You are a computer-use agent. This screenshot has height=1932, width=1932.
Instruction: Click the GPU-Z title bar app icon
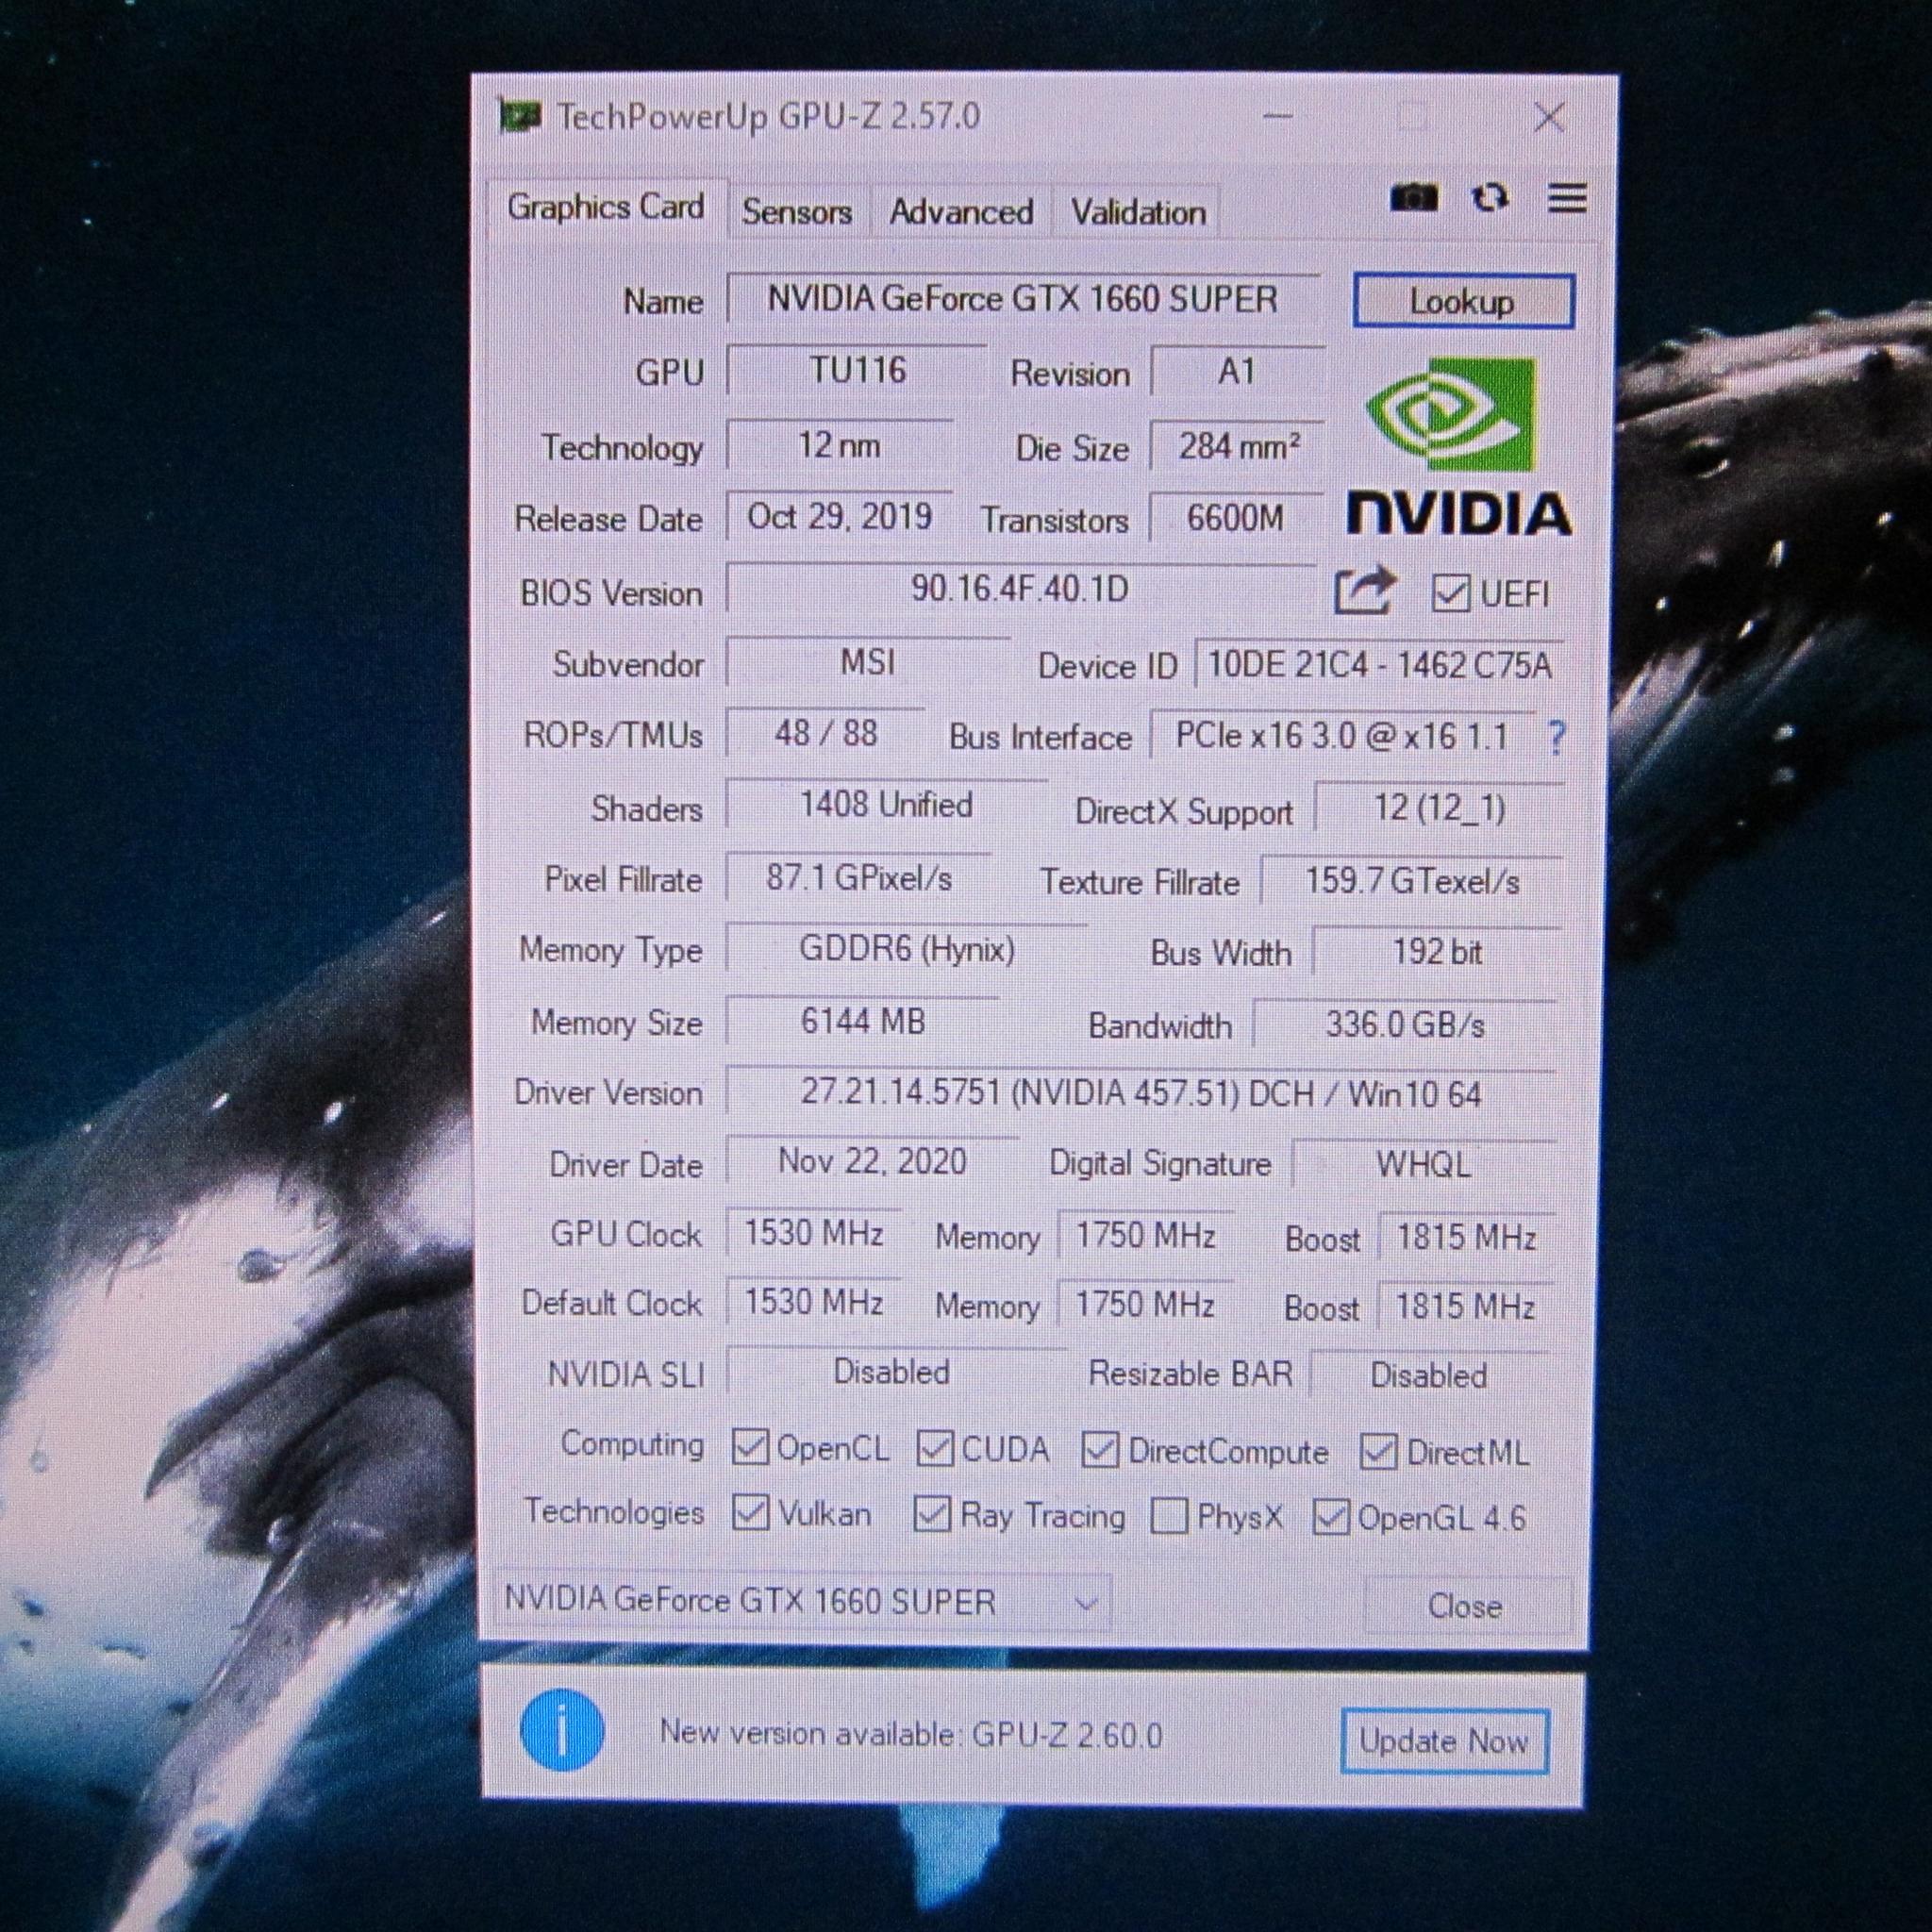(x=520, y=117)
